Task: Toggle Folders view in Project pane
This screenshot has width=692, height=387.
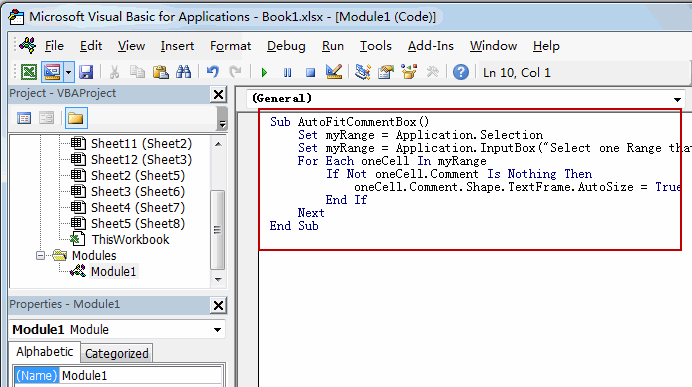Action: 75,118
